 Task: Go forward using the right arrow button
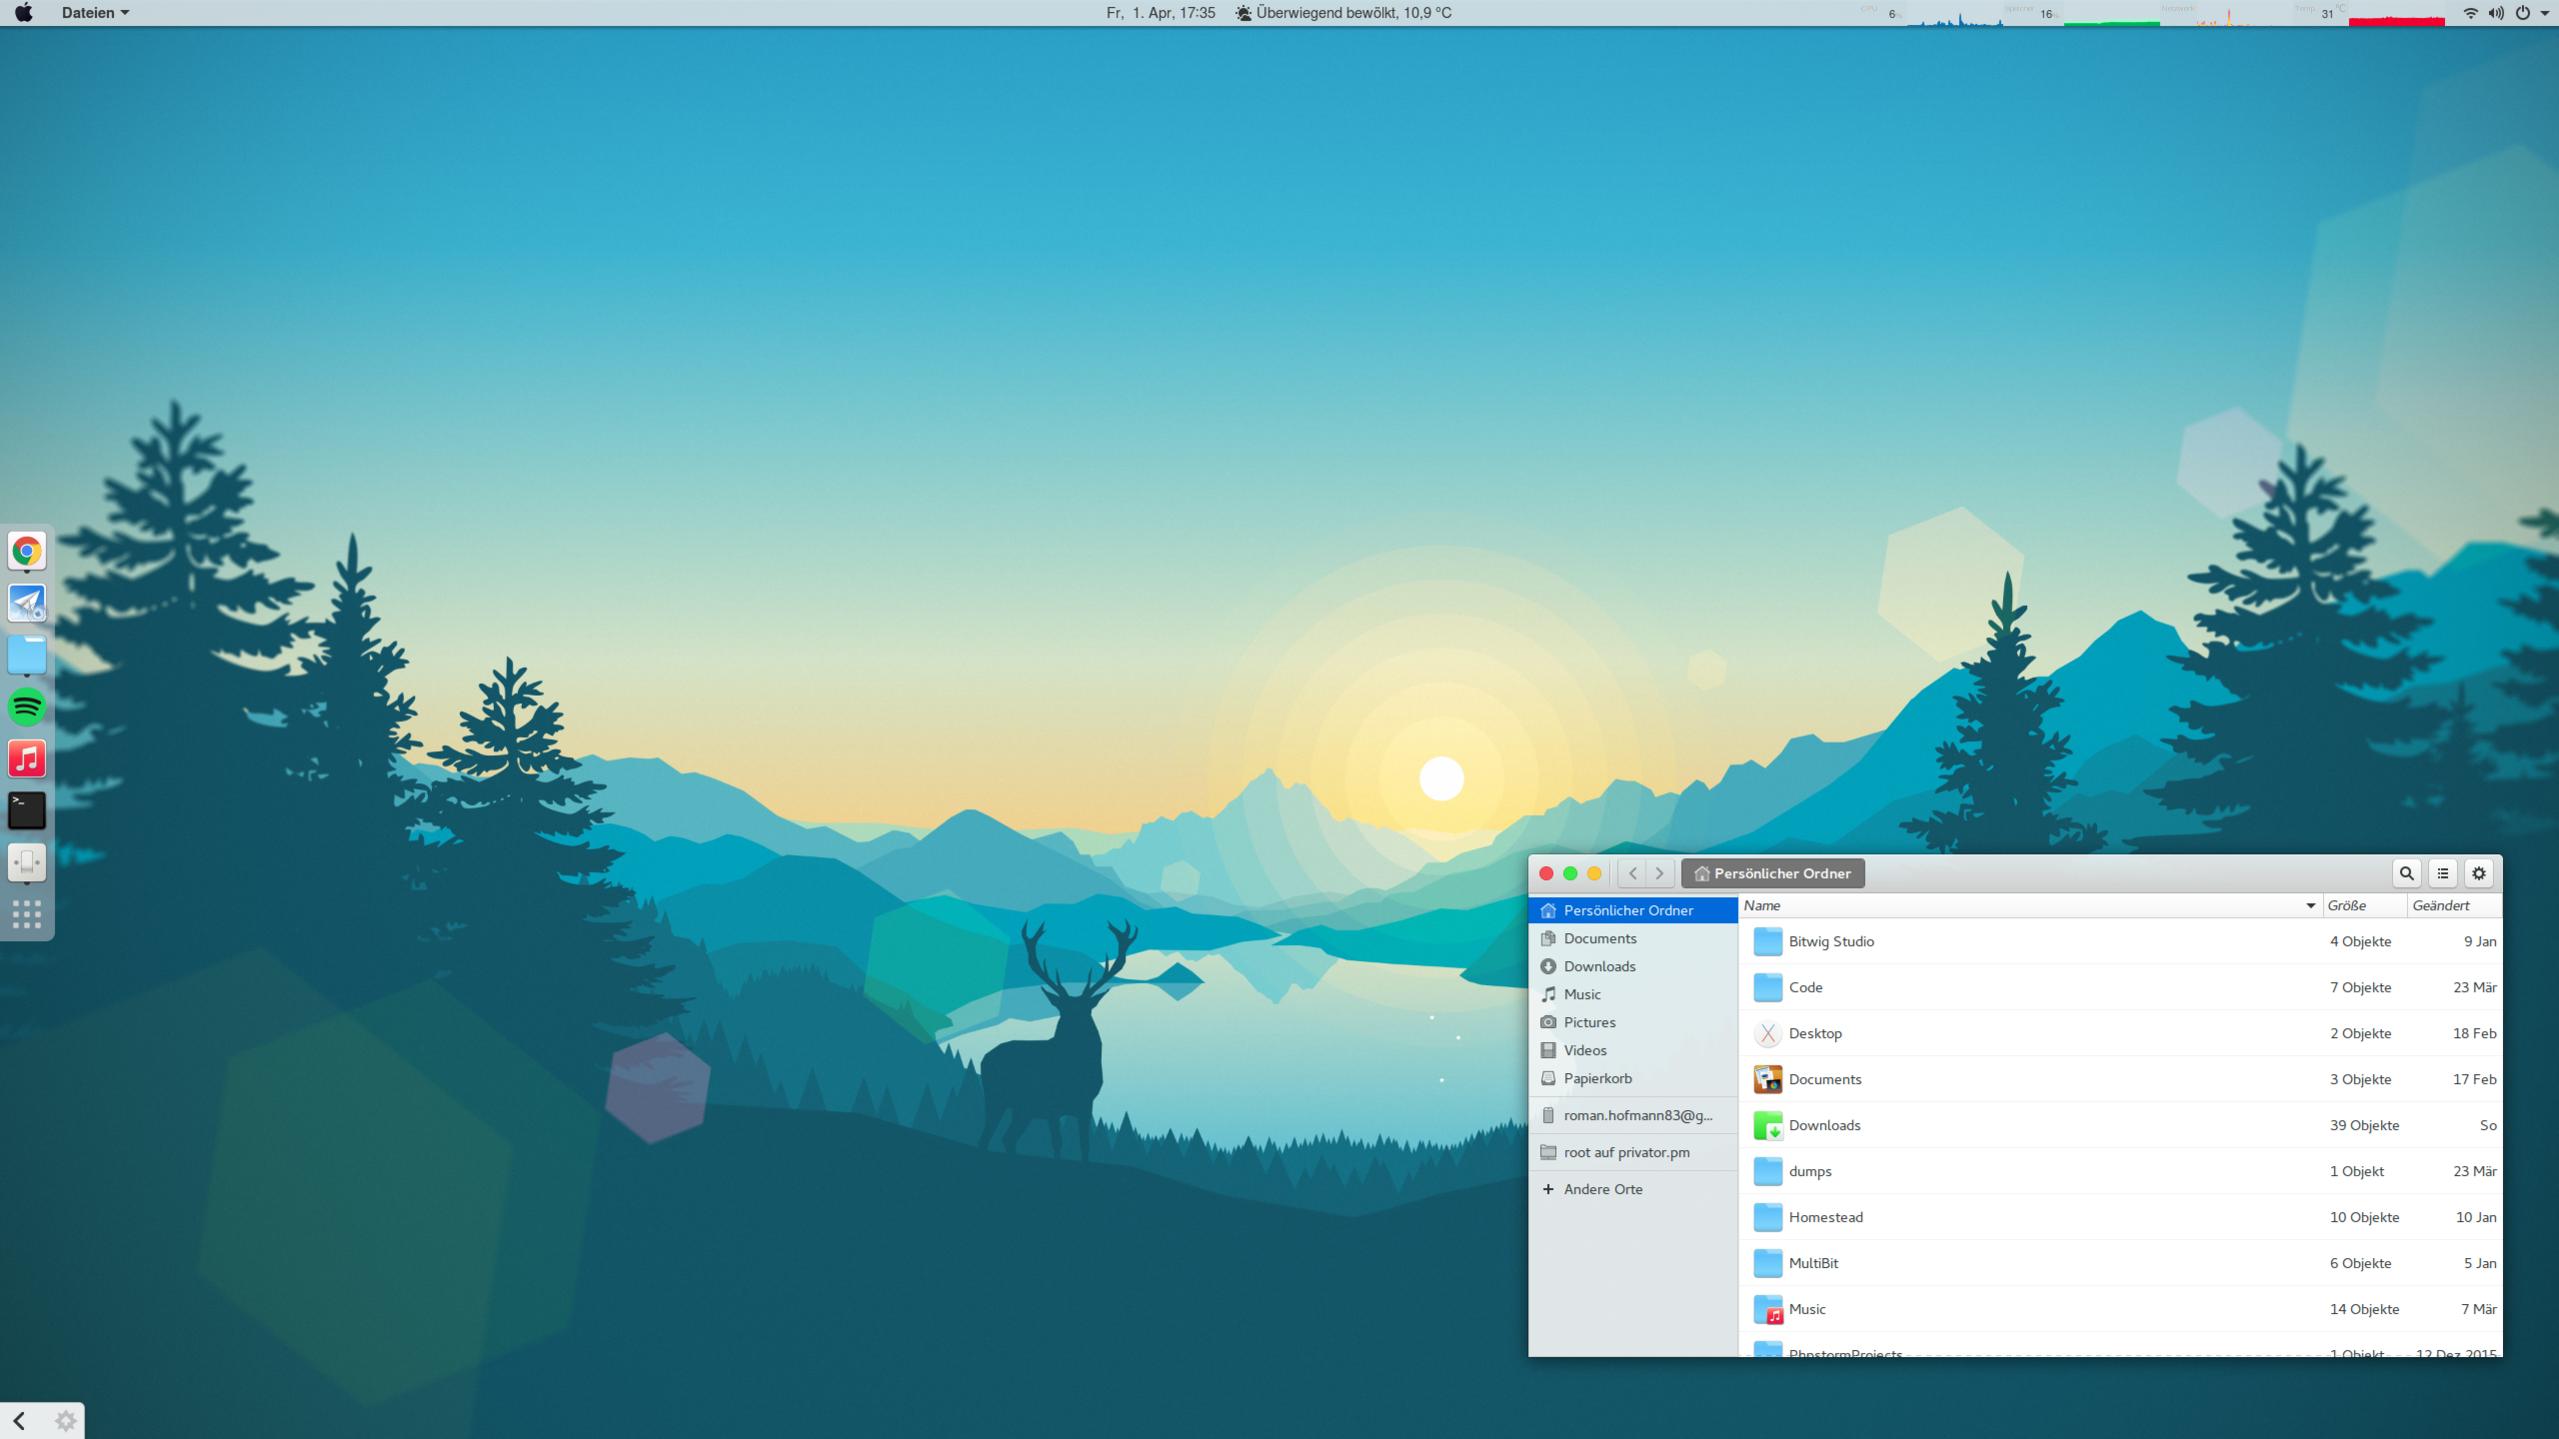pos(1659,873)
